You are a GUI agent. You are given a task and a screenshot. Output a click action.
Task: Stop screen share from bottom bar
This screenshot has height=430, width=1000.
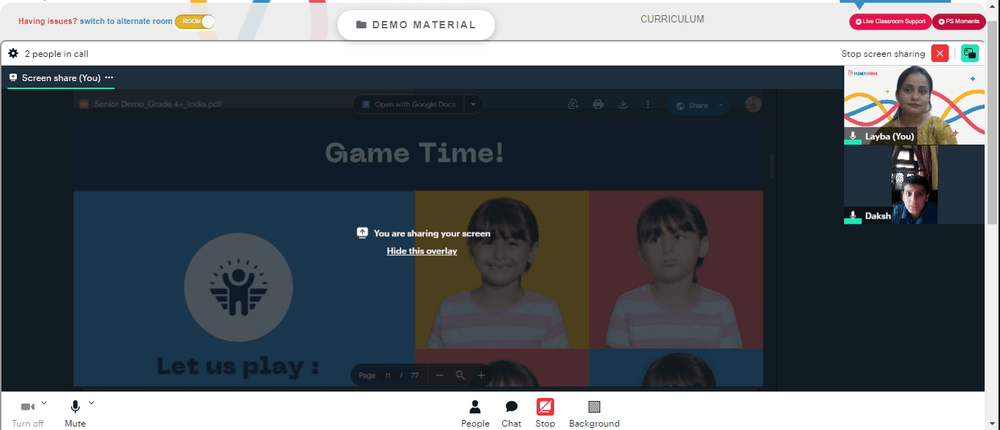545,413
